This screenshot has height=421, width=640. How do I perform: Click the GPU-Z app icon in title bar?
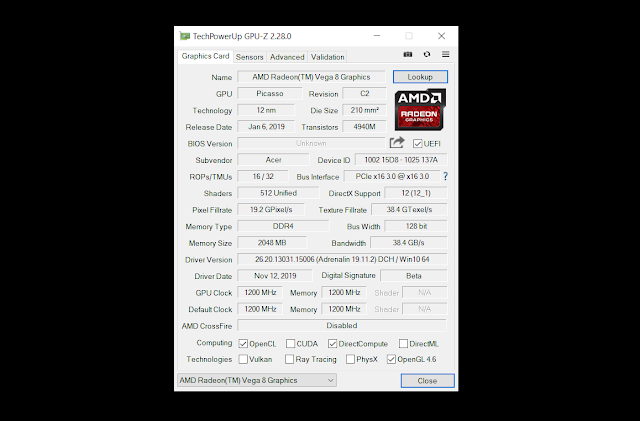(x=185, y=36)
